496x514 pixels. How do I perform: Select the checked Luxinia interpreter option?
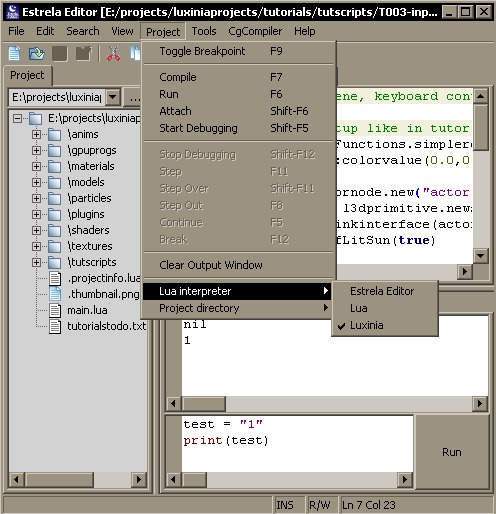pyautogui.click(x=385, y=325)
